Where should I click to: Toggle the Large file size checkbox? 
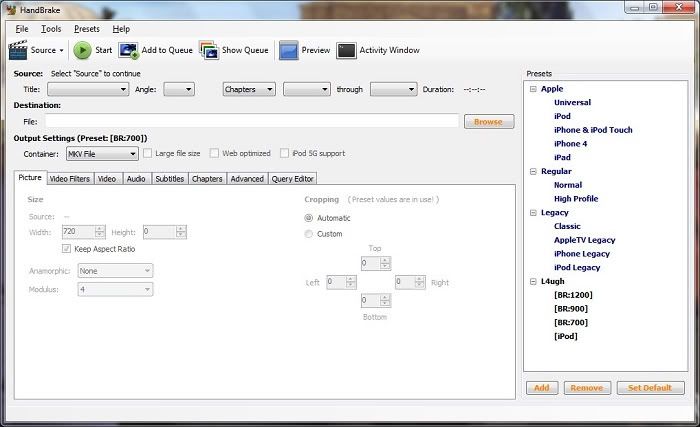coord(147,153)
